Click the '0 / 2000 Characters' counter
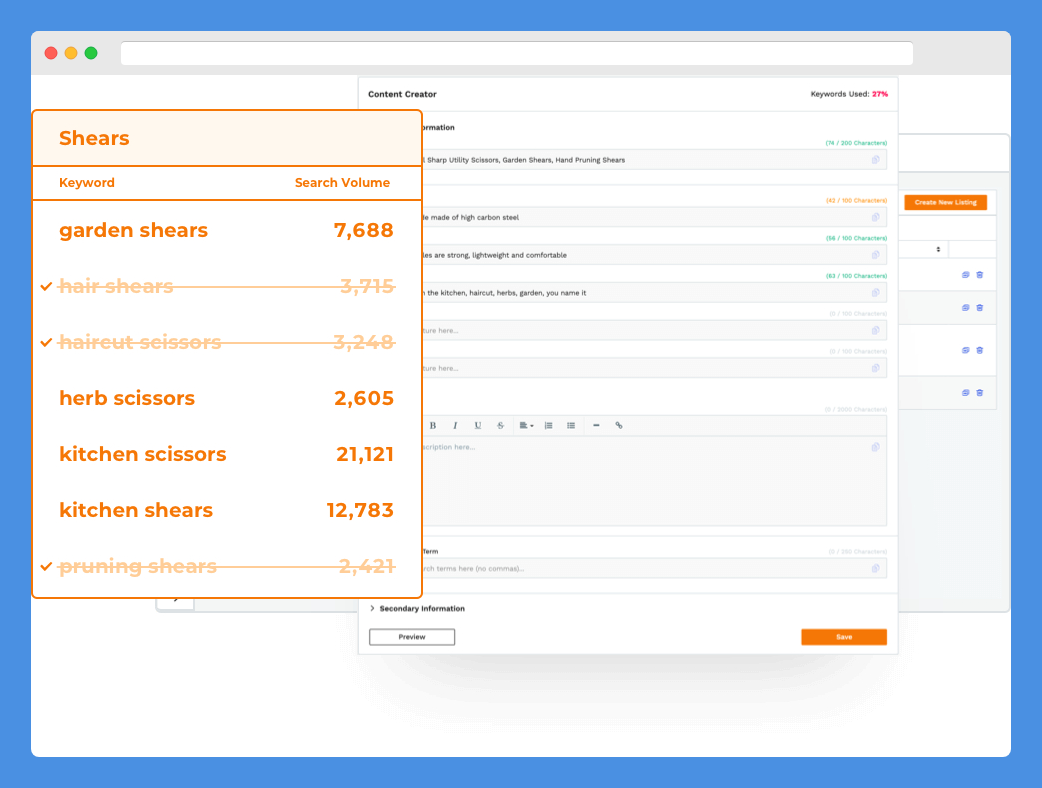 [x=856, y=409]
